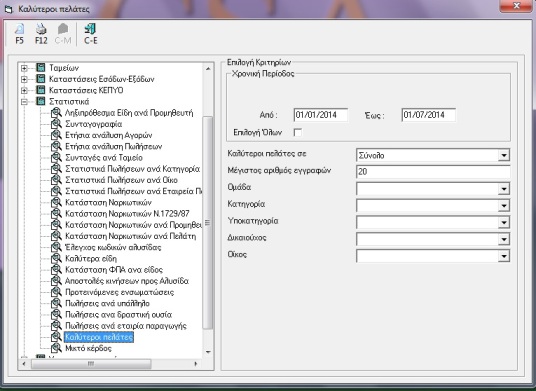The image size is (536, 391).
Task: Click the Ληξιπρόθεσμα Είδη ανά Προμηθευτή report icon
Action: click(56, 113)
